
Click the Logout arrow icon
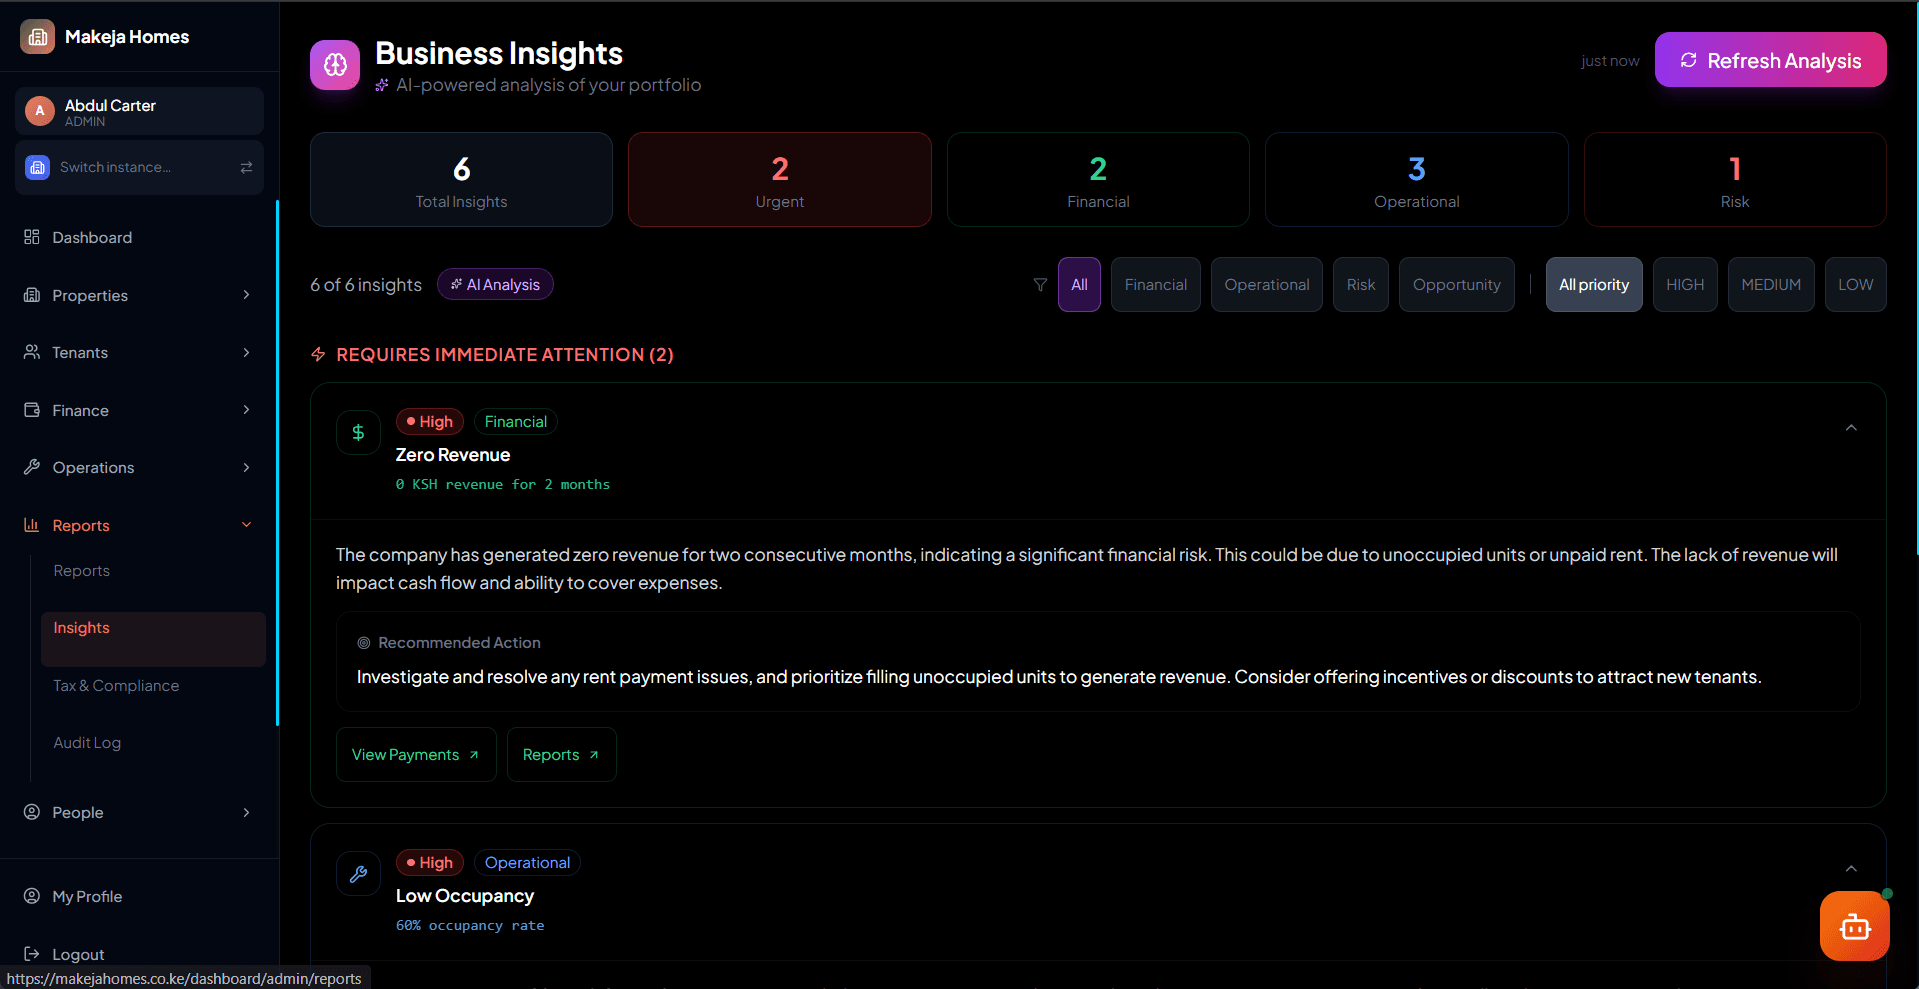click(x=32, y=954)
